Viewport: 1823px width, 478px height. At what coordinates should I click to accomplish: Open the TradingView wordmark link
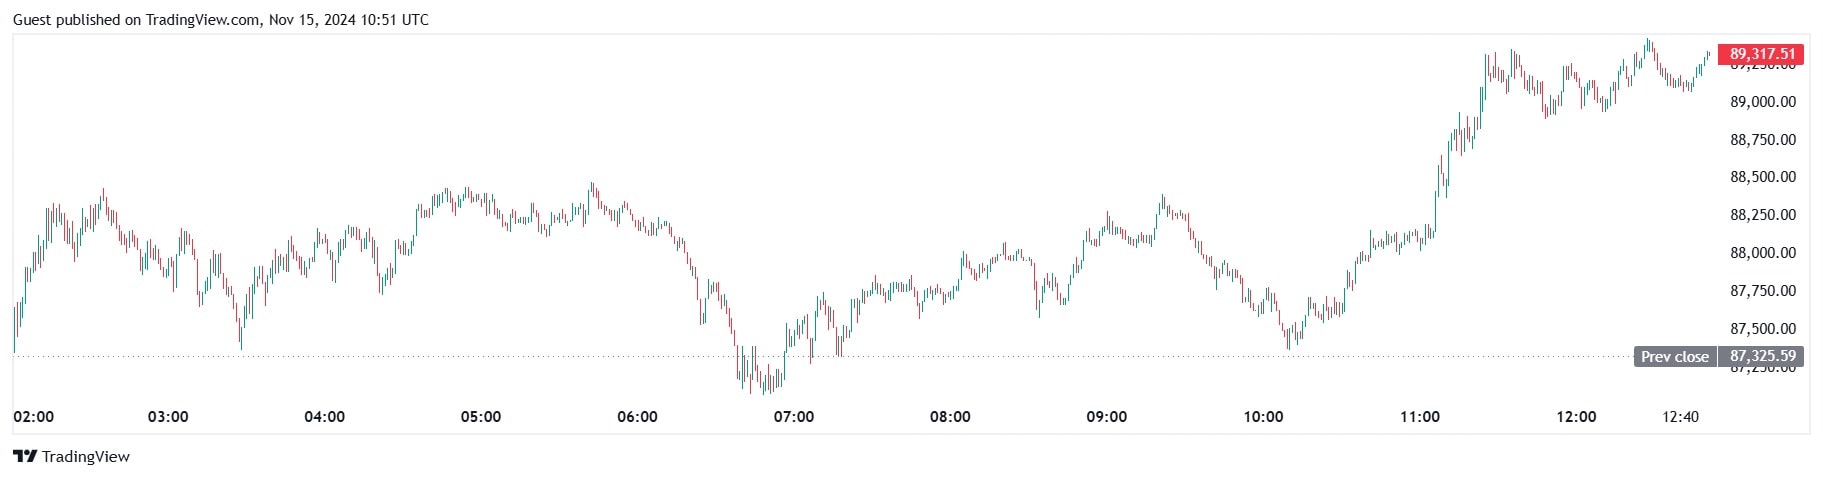click(86, 457)
